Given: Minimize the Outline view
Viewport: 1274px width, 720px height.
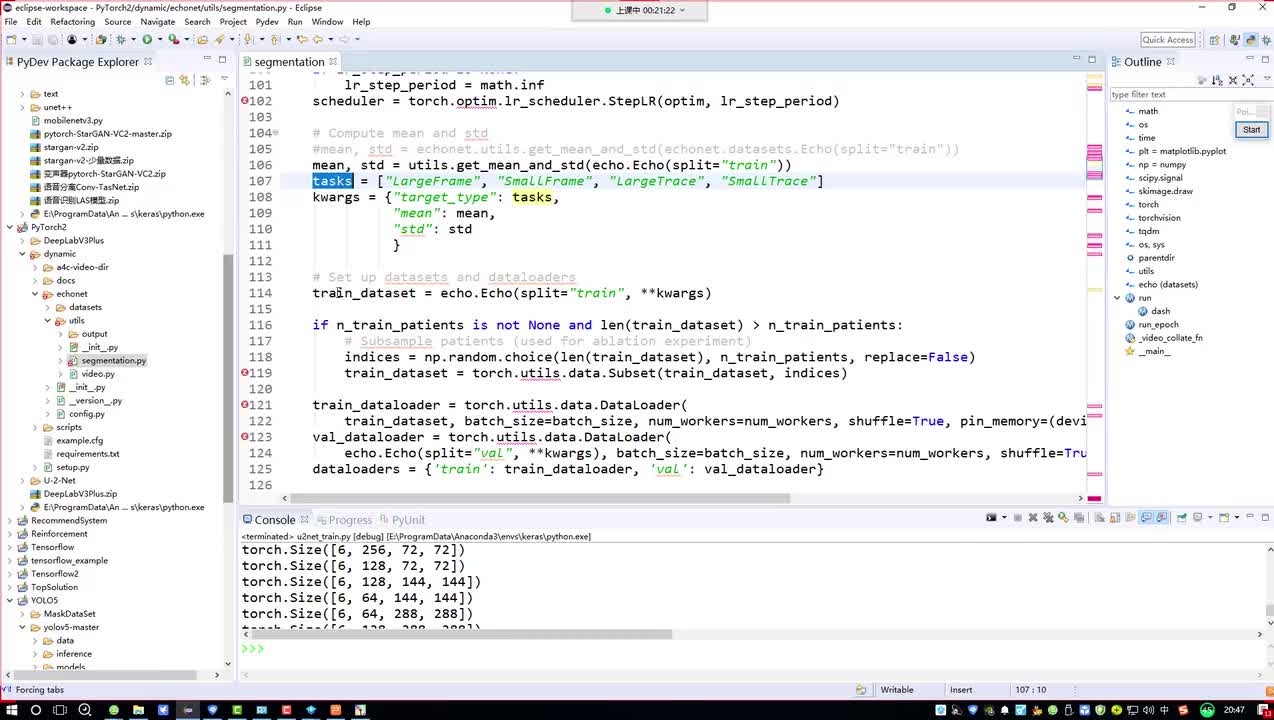Looking at the screenshot, I should [x=1250, y=59].
